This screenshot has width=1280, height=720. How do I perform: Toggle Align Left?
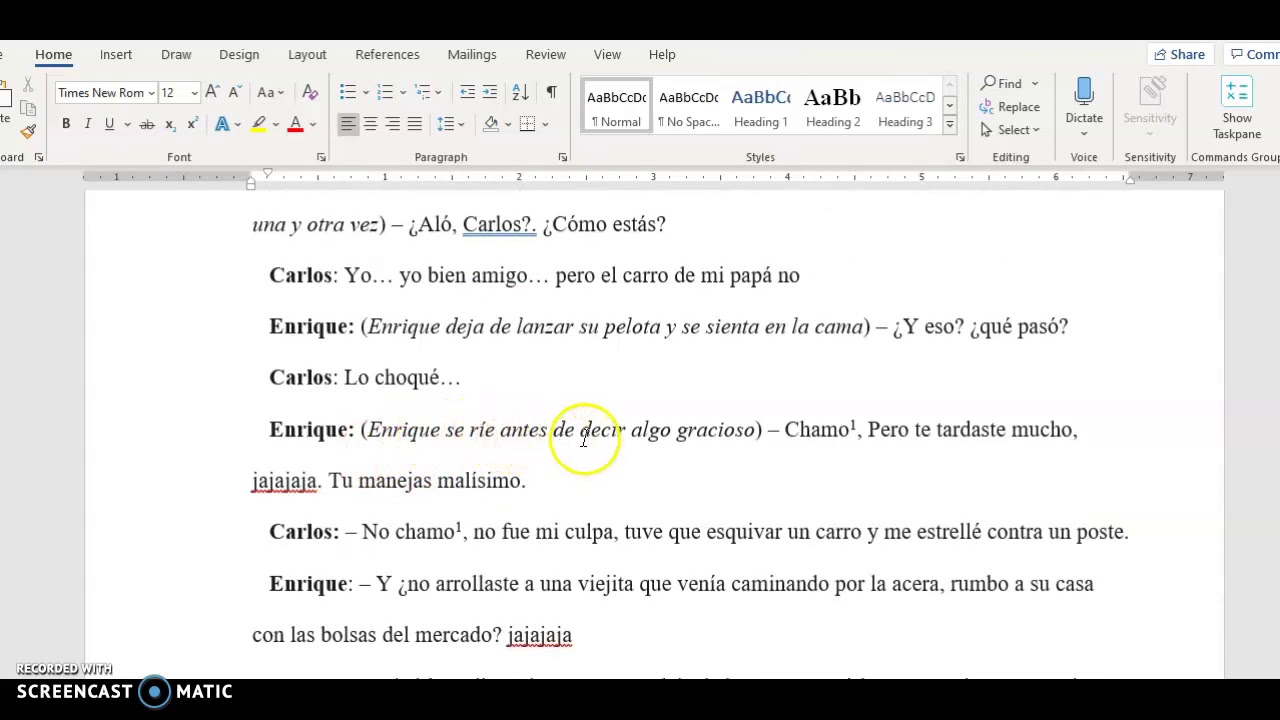click(x=348, y=124)
